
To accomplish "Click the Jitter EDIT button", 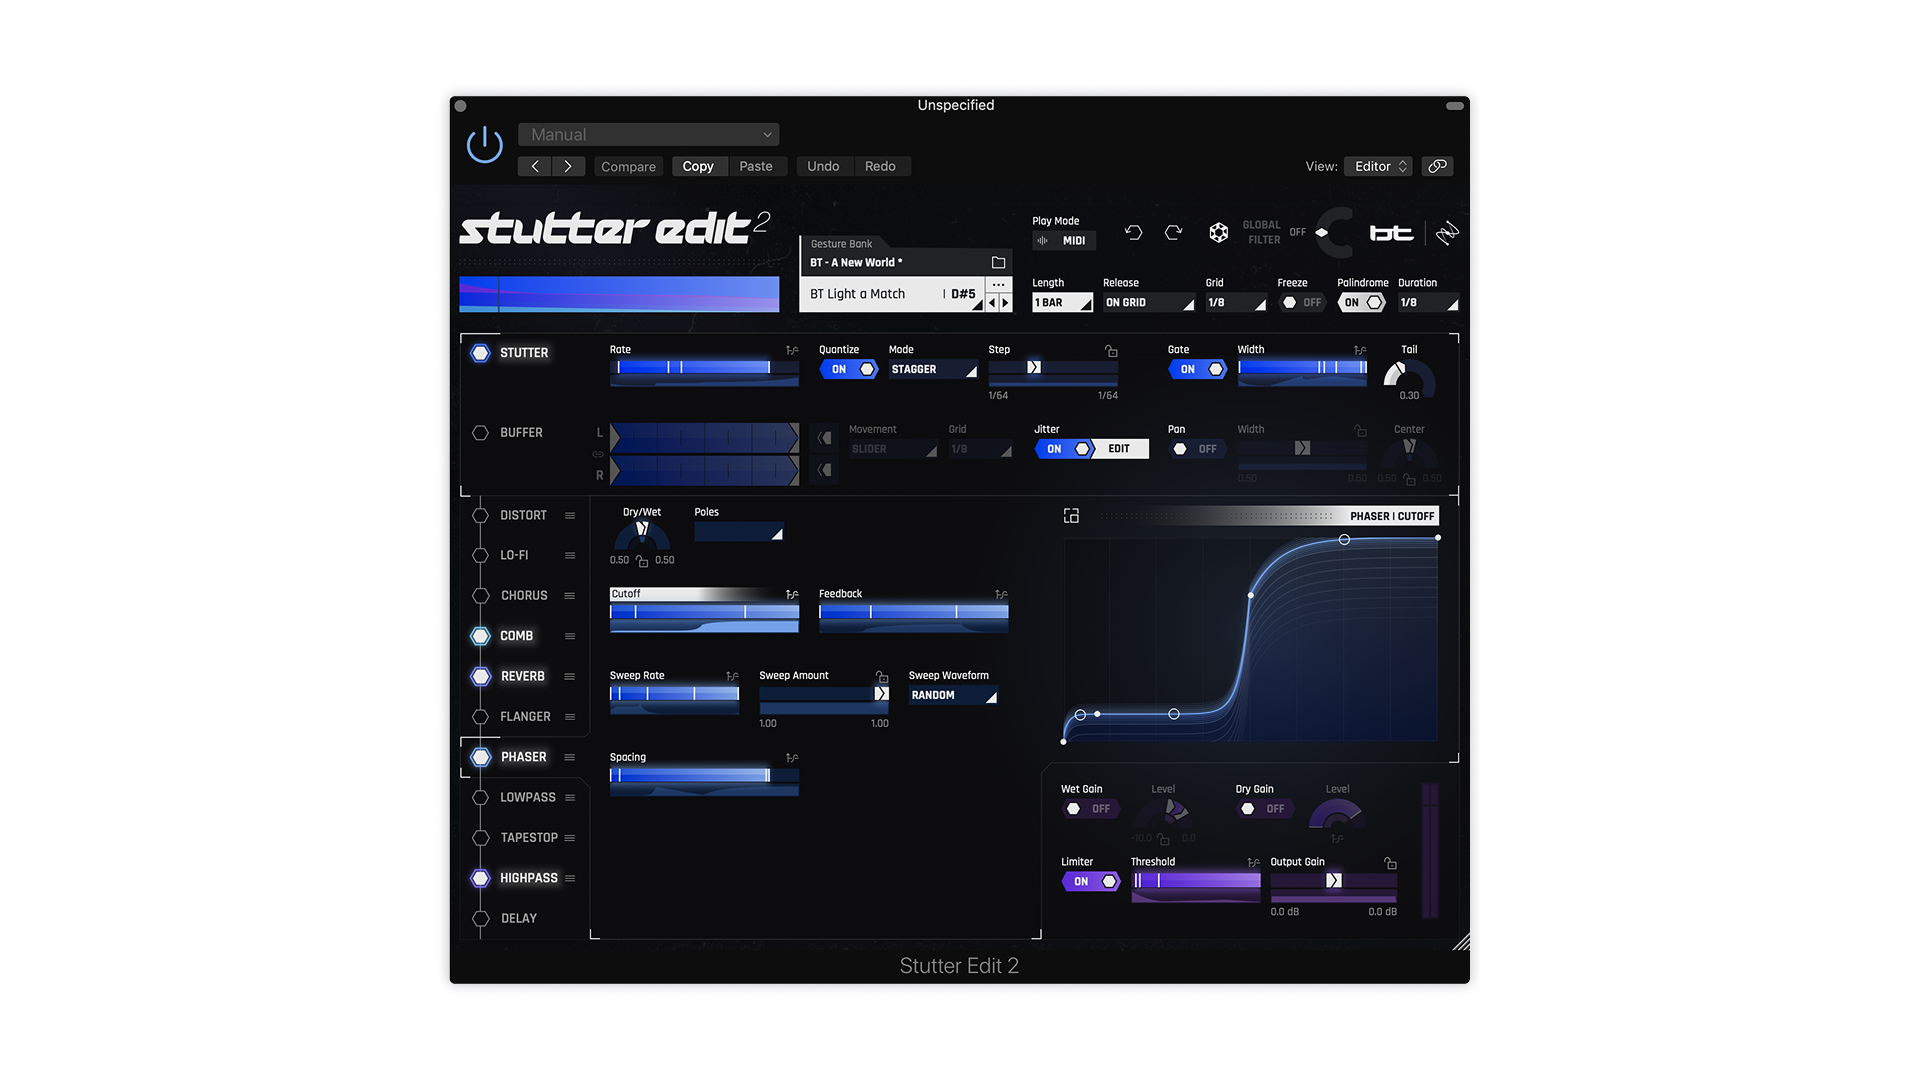I will click(x=1119, y=449).
